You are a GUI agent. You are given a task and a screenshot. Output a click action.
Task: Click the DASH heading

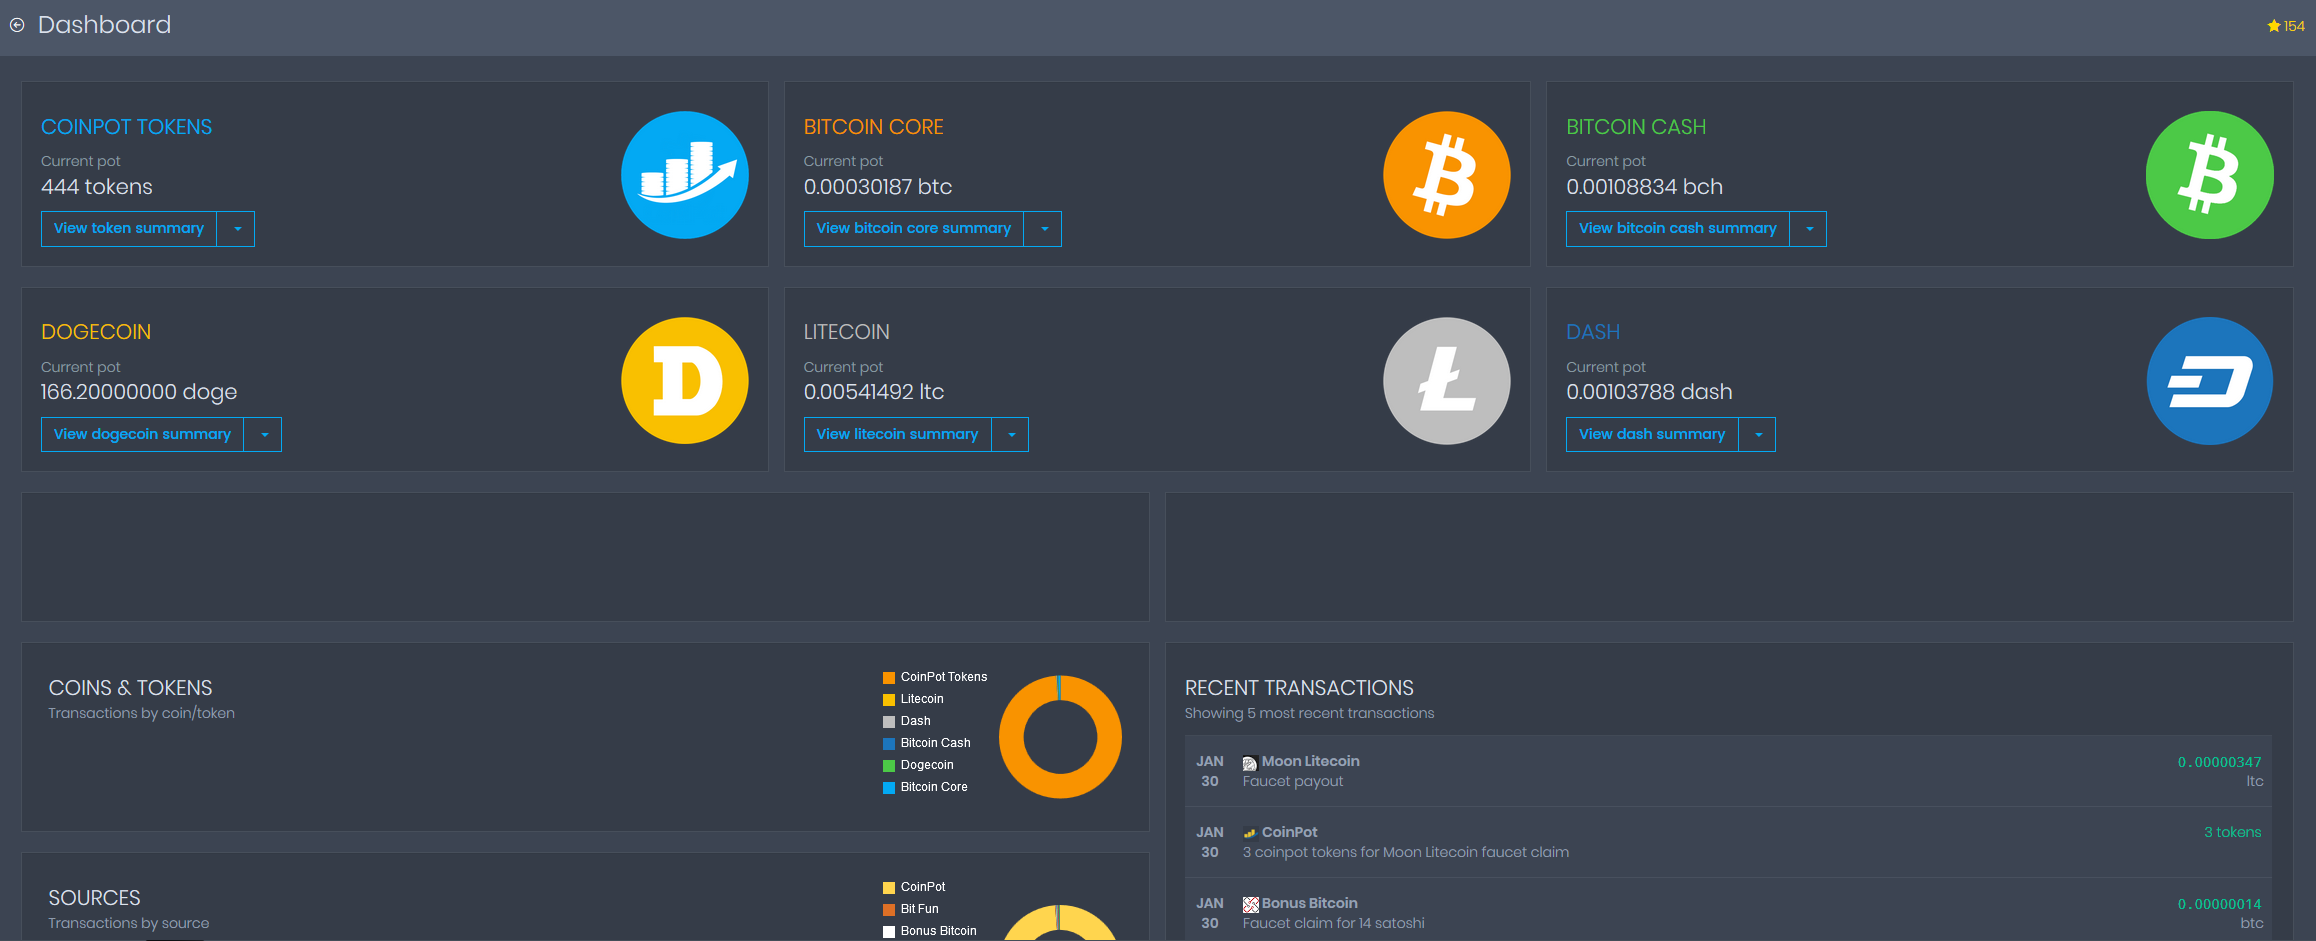point(1593,332)
